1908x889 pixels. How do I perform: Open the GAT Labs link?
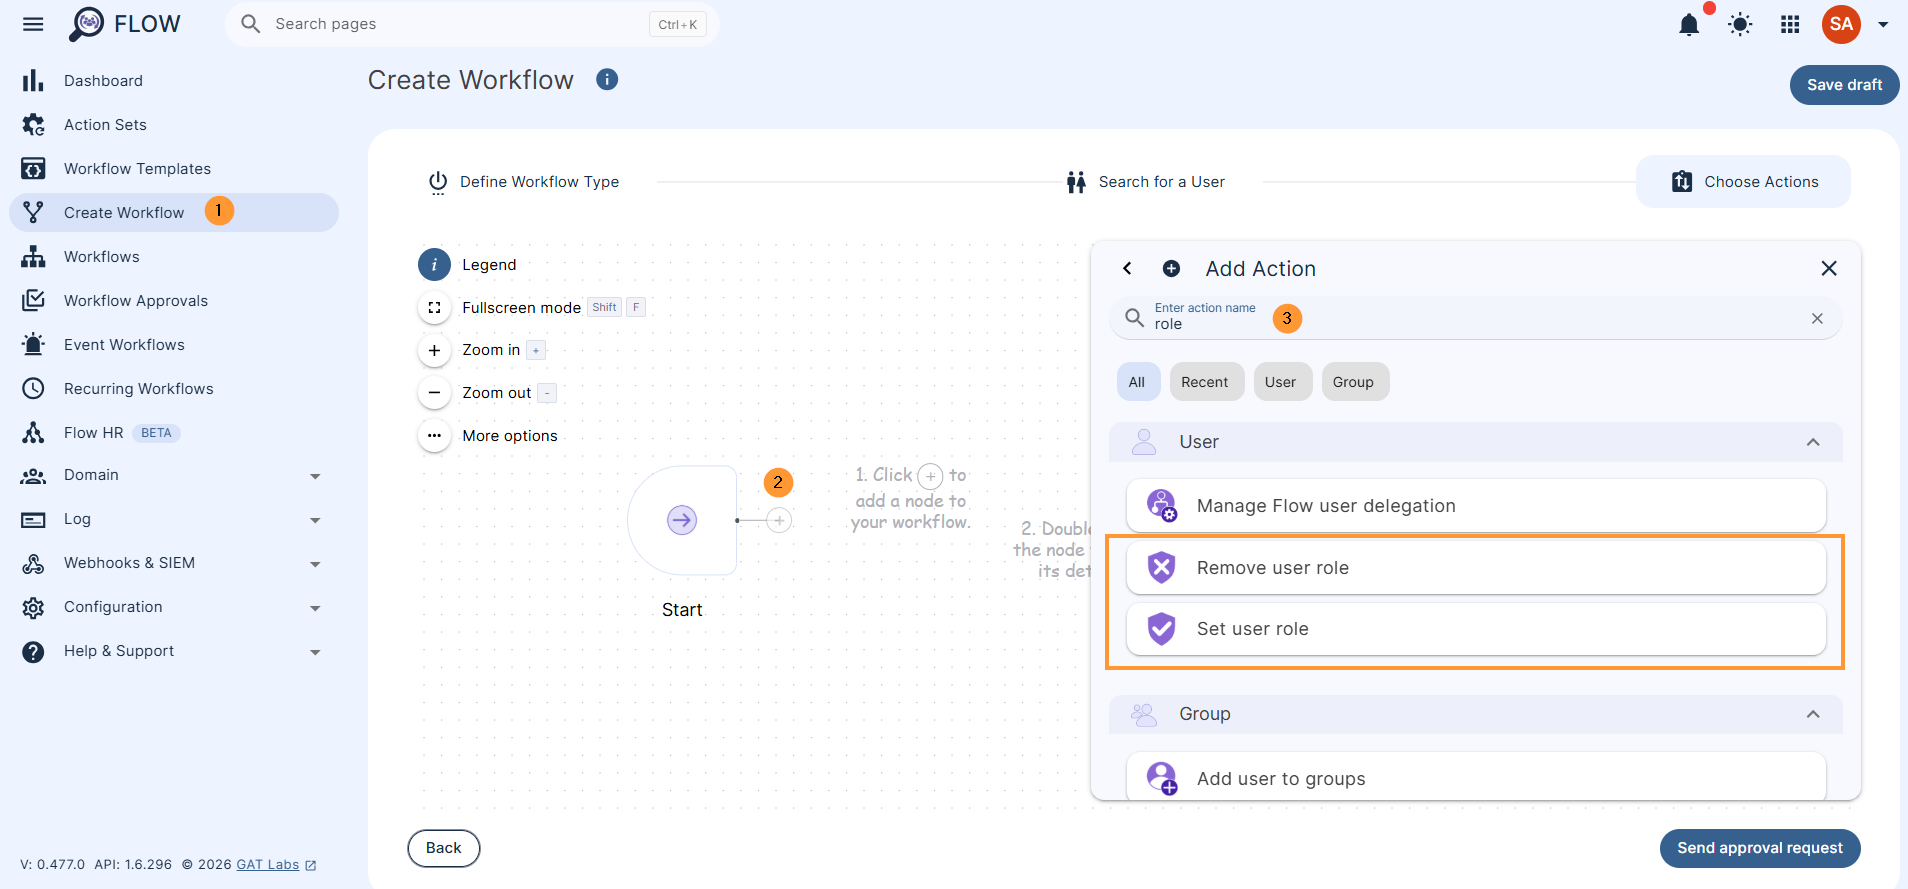coord(268,865)
